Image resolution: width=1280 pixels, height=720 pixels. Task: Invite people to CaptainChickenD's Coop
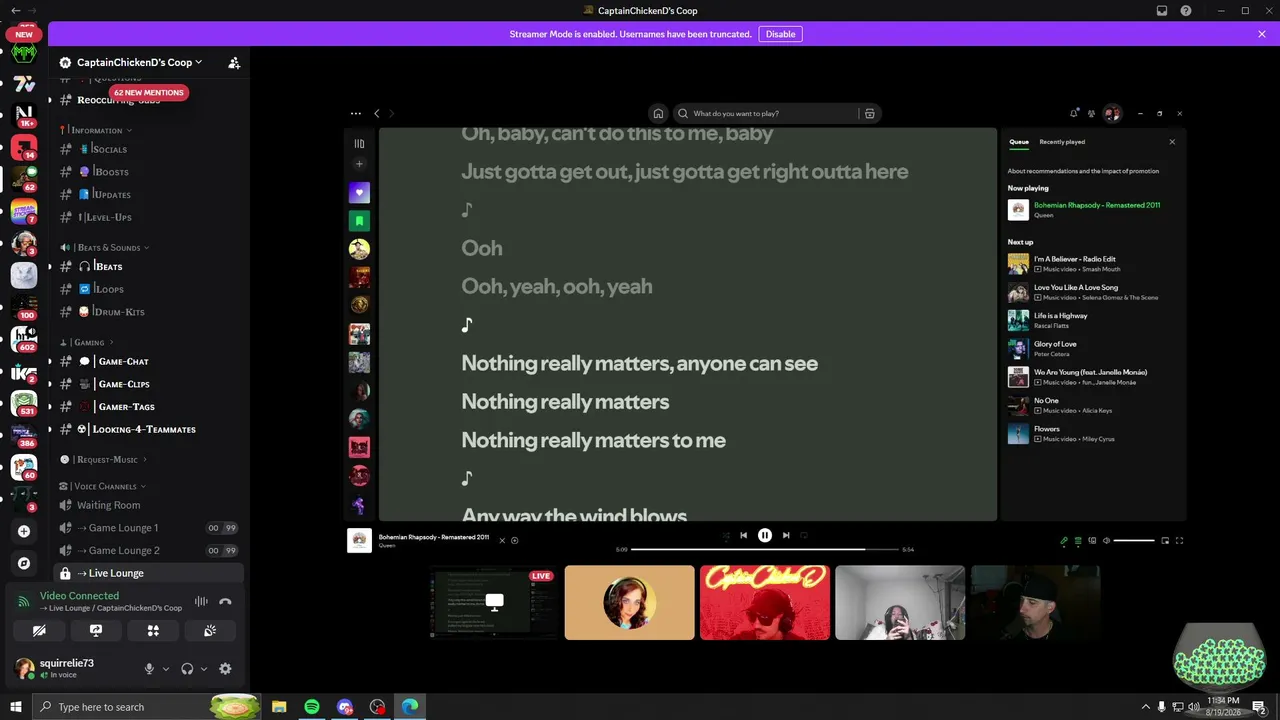(234, 62)
